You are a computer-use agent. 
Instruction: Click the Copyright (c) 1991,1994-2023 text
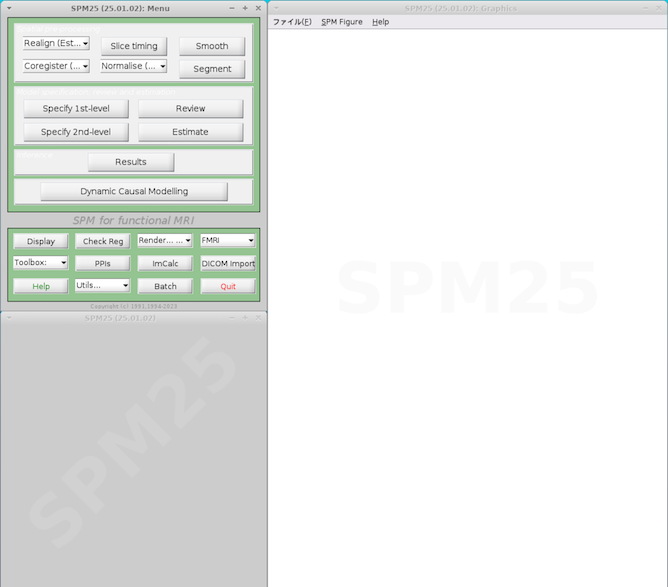coord(134,306)
